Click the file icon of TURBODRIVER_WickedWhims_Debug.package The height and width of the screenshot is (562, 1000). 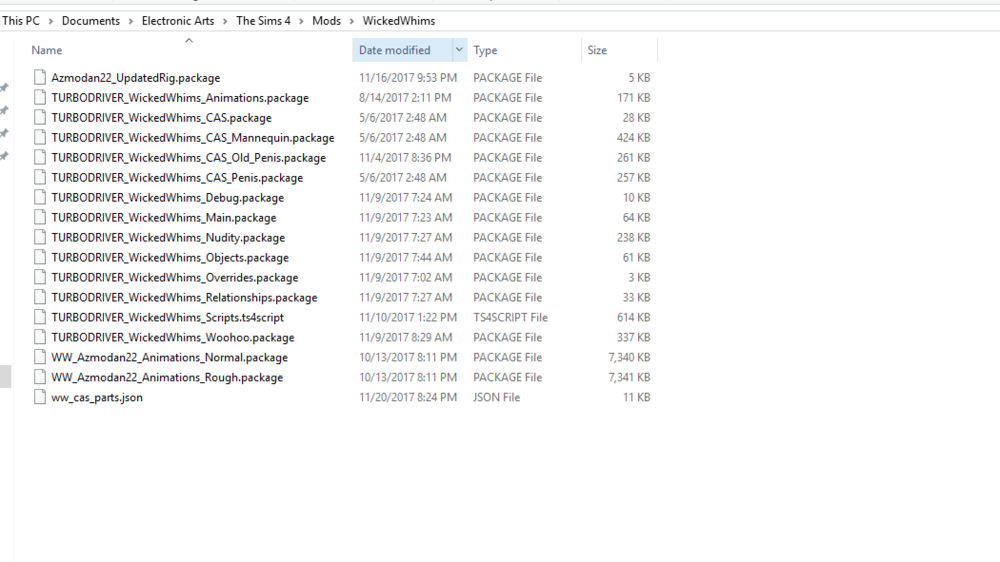(40, 198)
